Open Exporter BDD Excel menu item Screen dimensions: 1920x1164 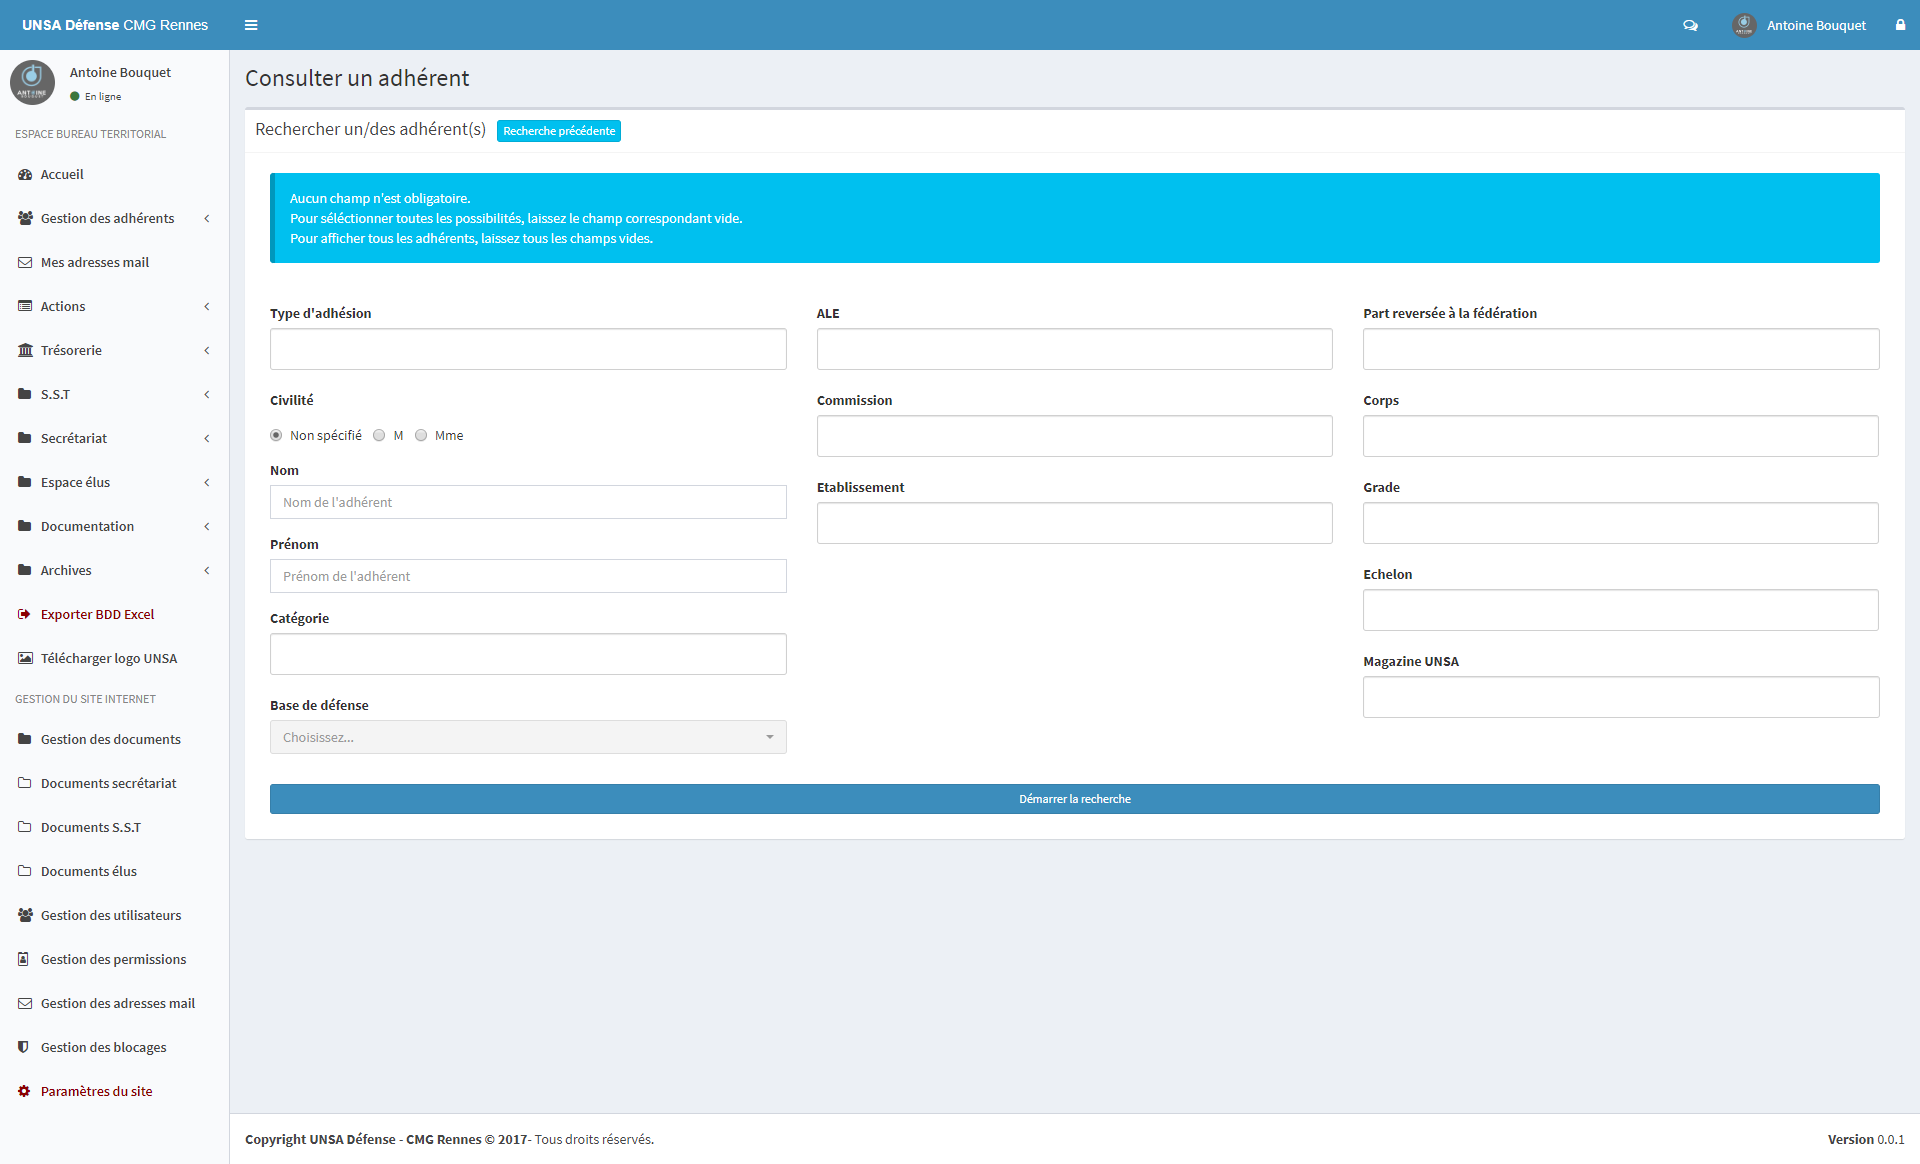coord(114,614)
